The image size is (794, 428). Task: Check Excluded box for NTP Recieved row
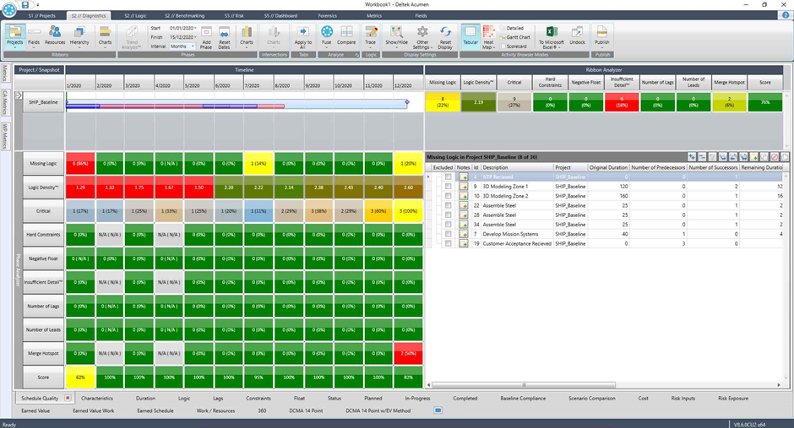[x=448, y=177]
